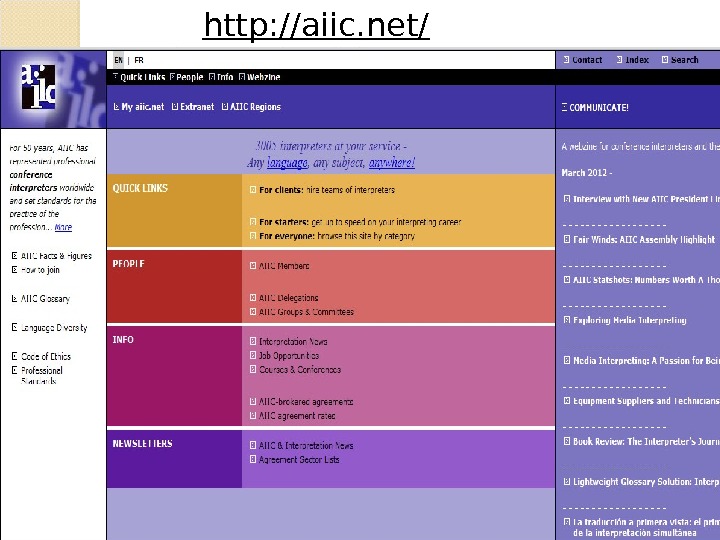Select People in the black menu bar
Image resolution: width=720 pixels, height=540 pixels.
pyautogui.click(x=189, y=77)
